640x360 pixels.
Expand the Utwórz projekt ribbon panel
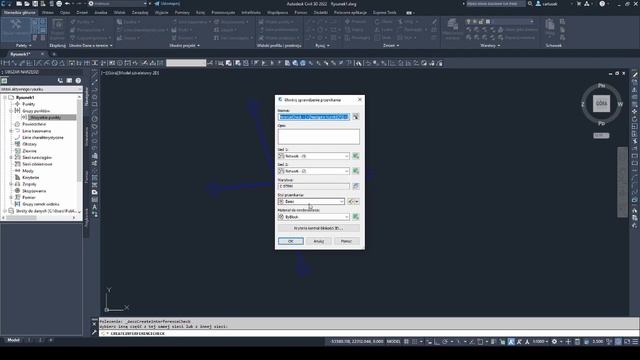(x=184, y=46)
